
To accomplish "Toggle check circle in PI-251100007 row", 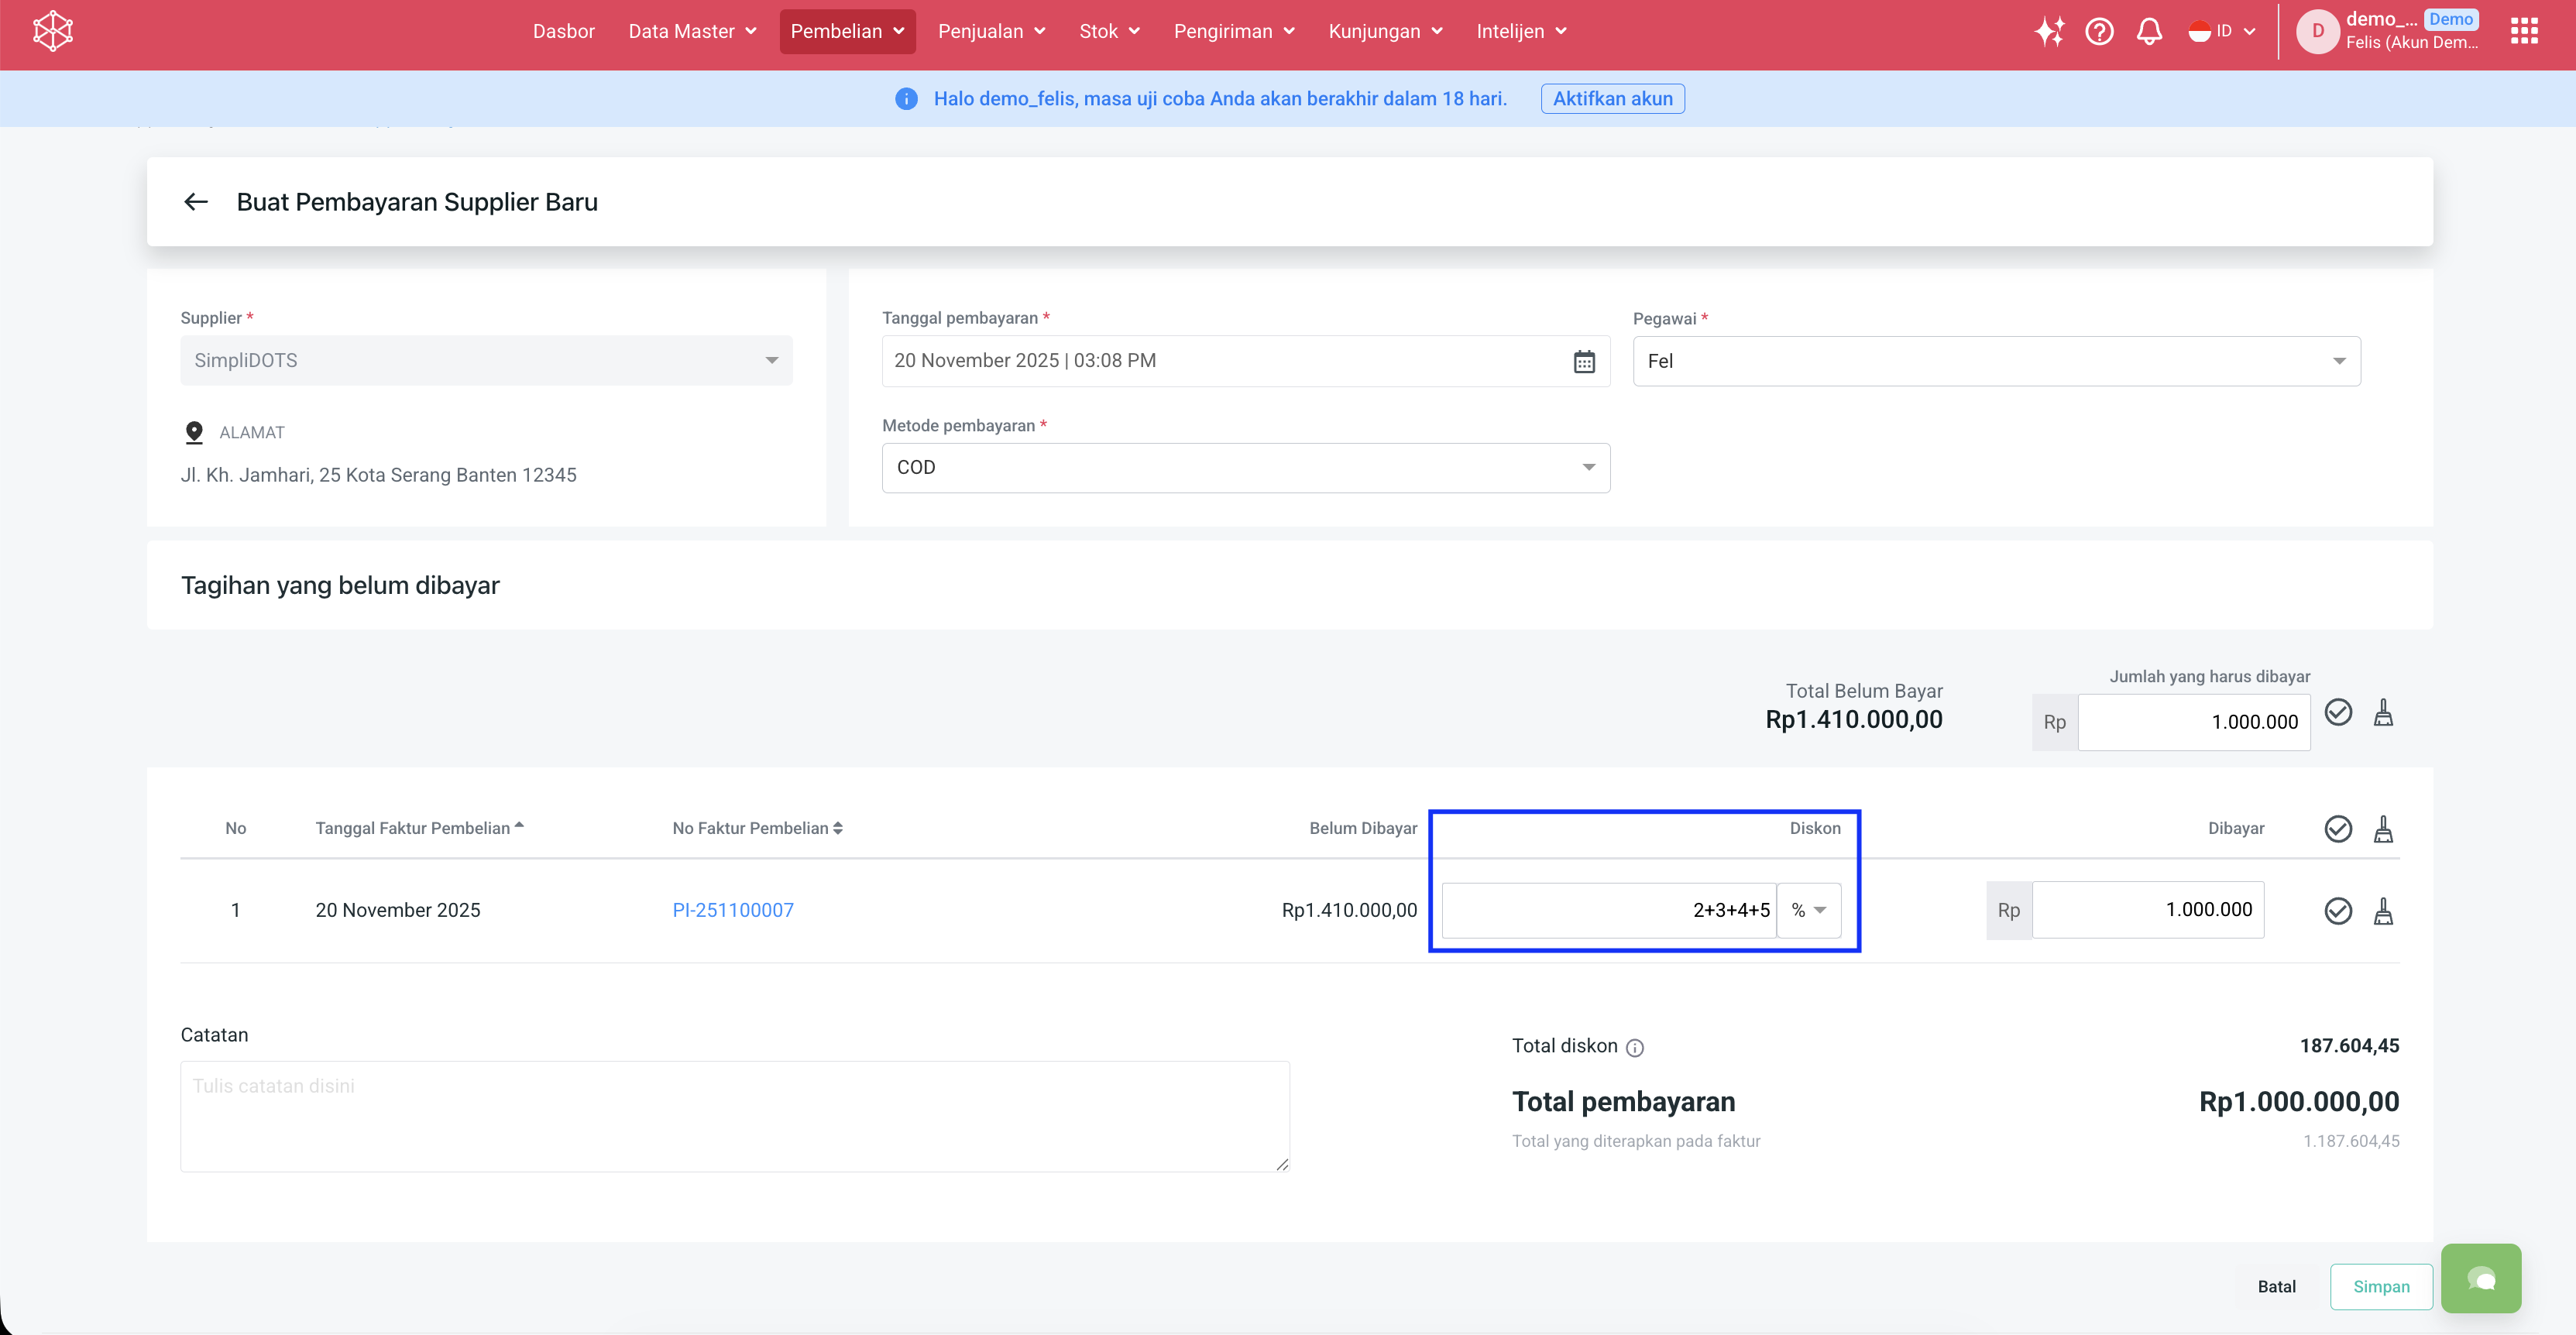I will (2338, 910).
